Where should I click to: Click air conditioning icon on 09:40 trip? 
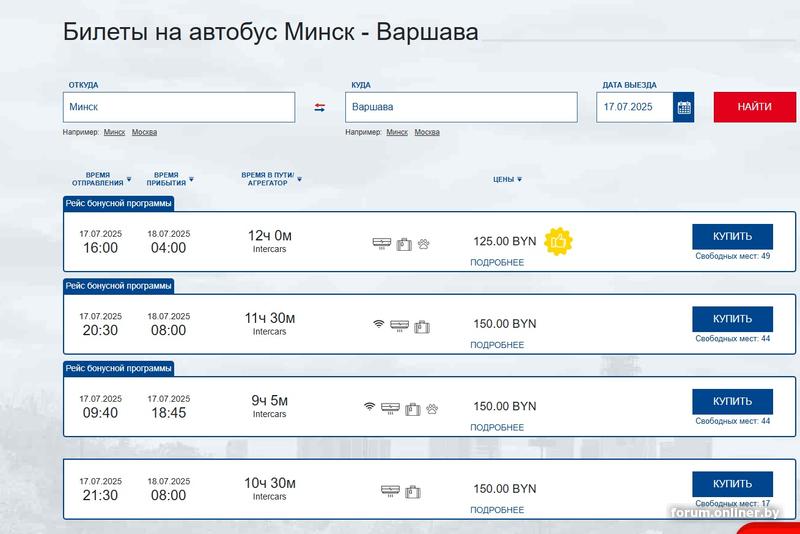tap(390, 408)
